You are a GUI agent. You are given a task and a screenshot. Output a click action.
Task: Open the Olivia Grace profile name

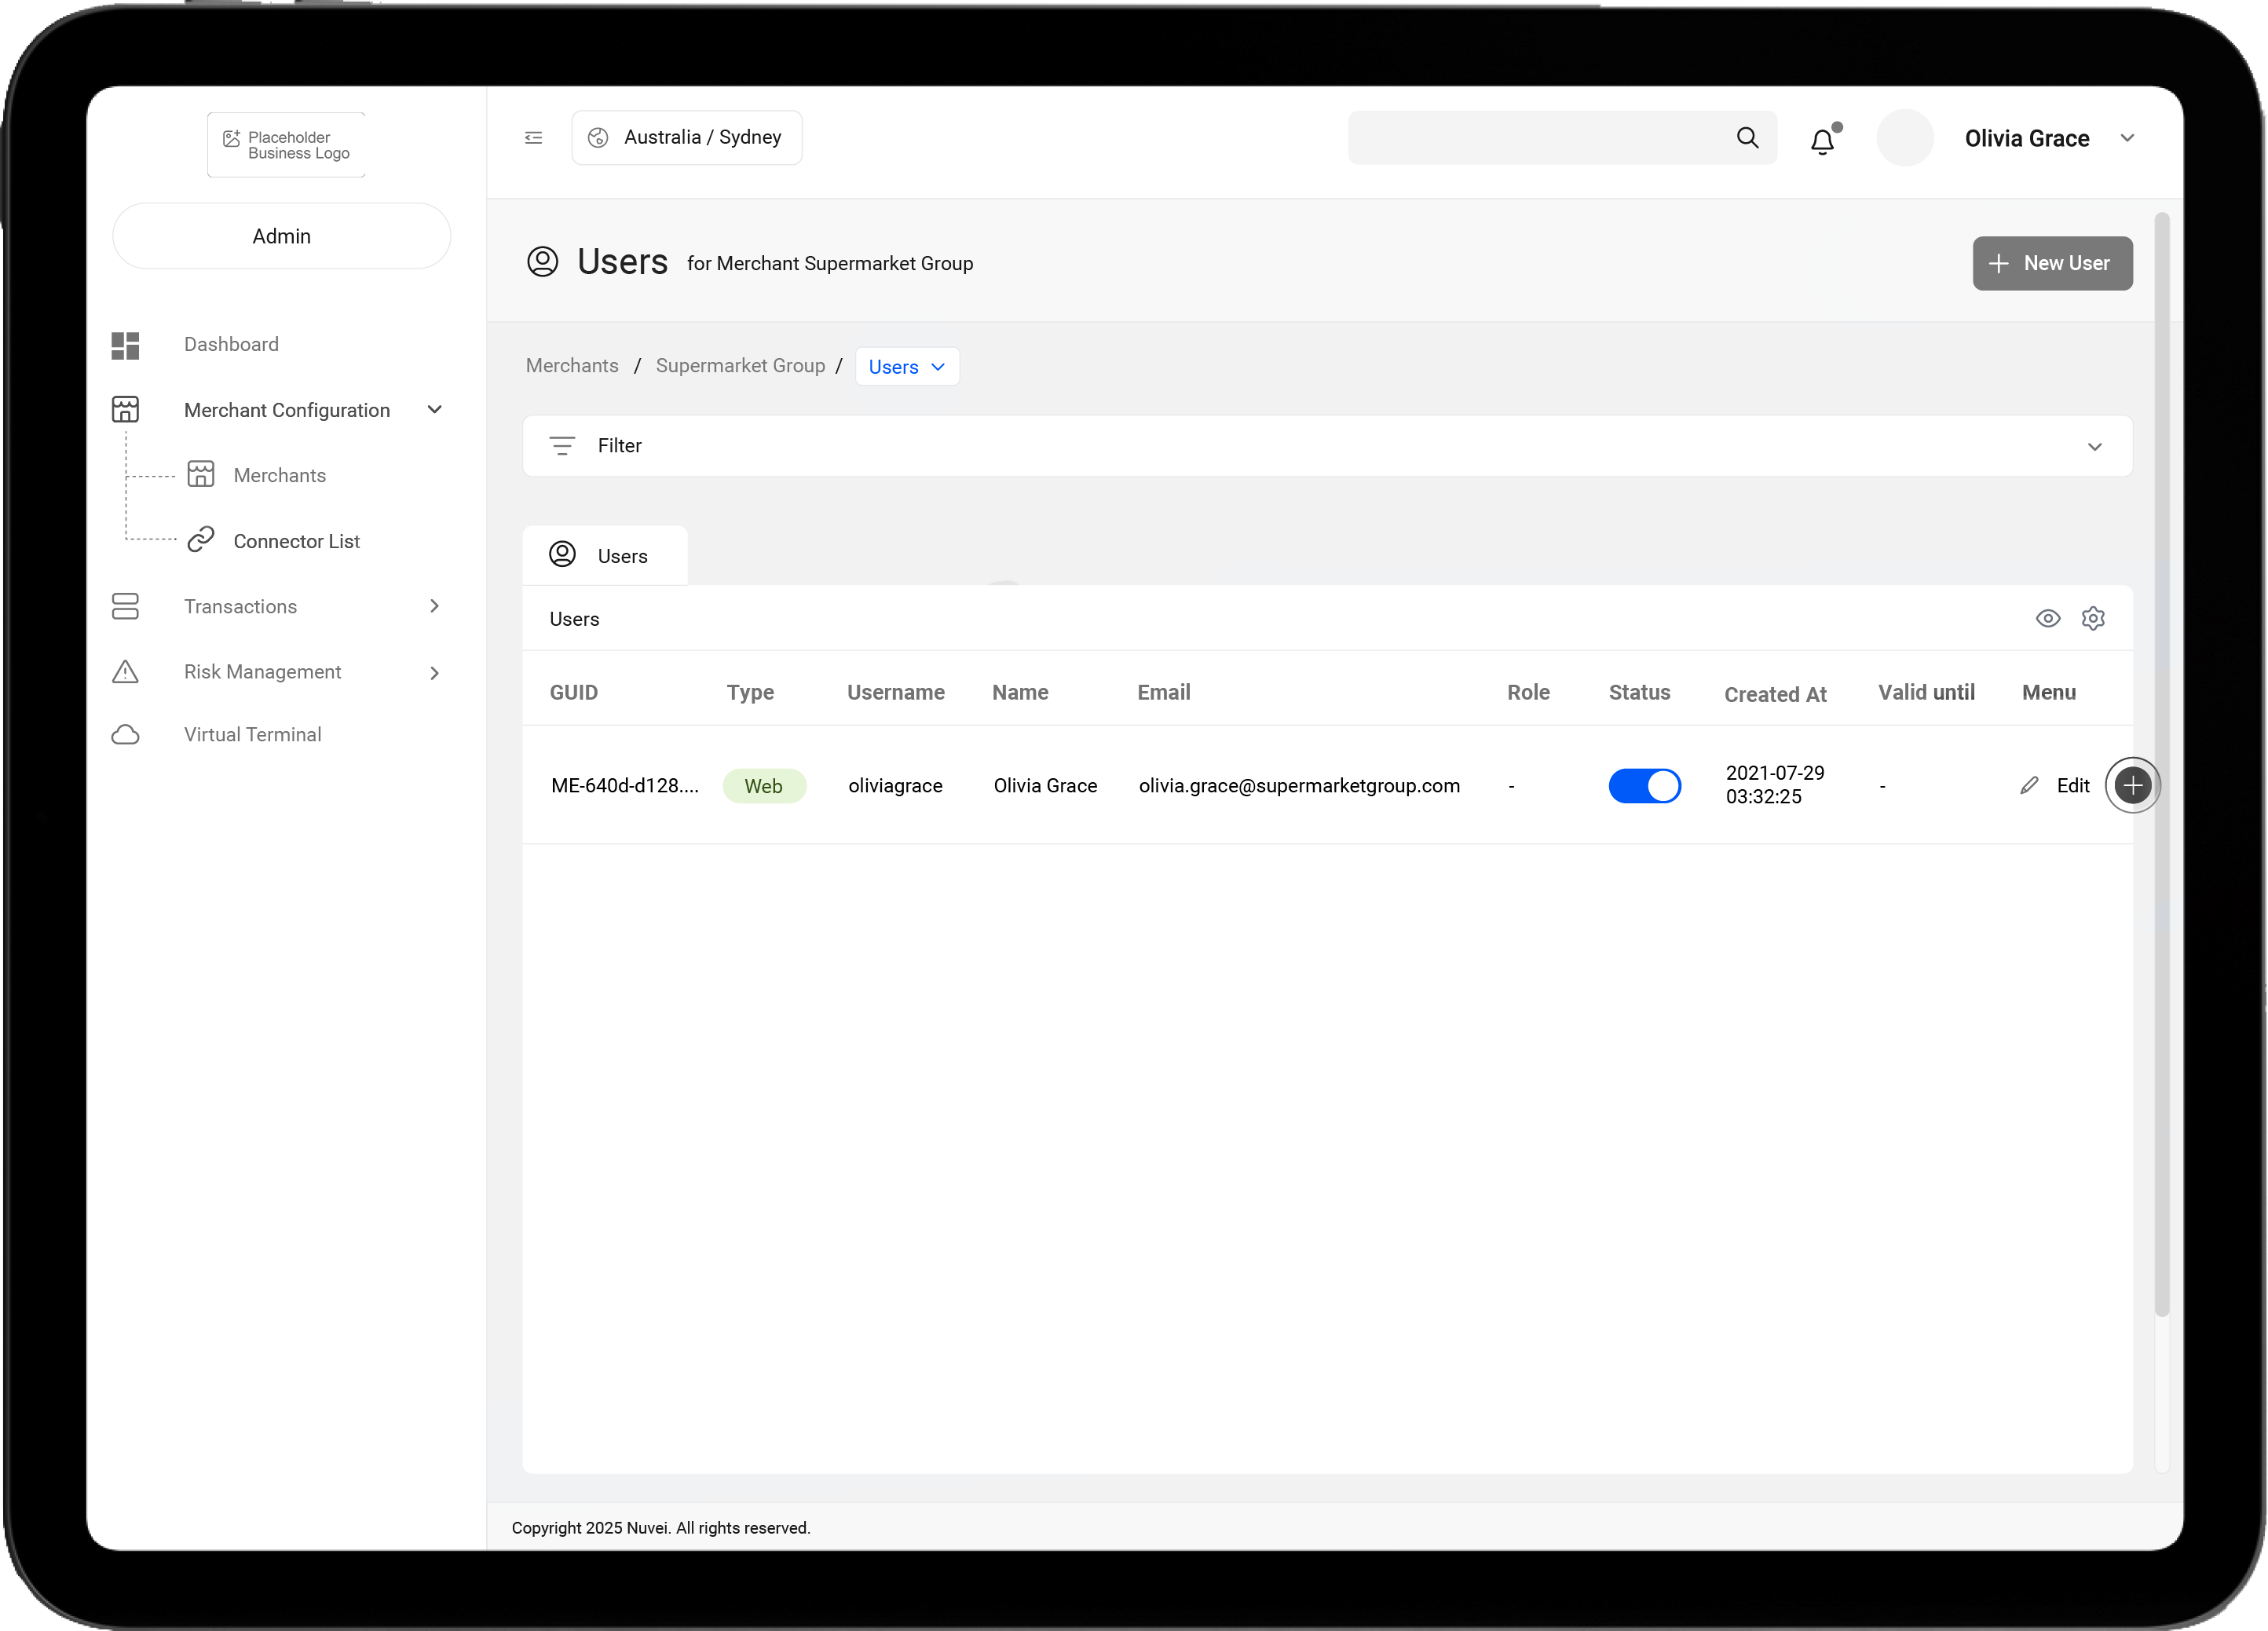click(2027, 139)
